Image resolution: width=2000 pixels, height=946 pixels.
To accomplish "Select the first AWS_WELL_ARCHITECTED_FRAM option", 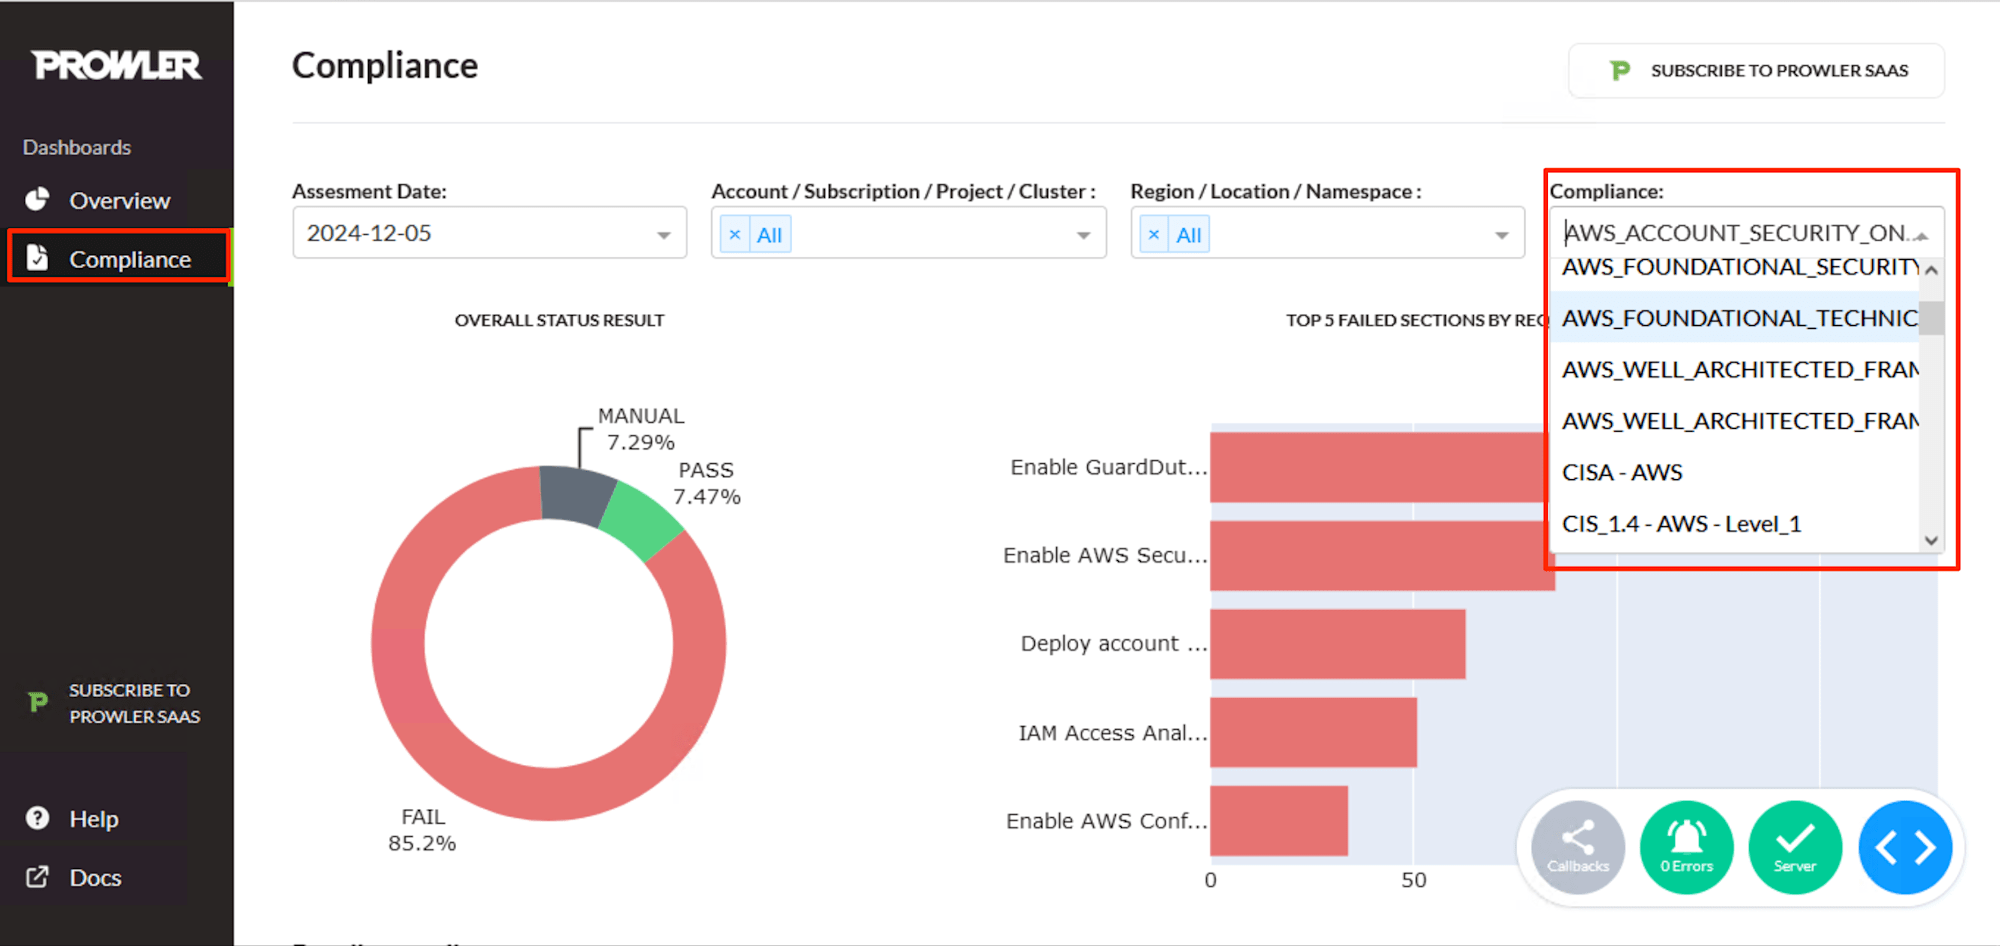I will coord(1734,369).
